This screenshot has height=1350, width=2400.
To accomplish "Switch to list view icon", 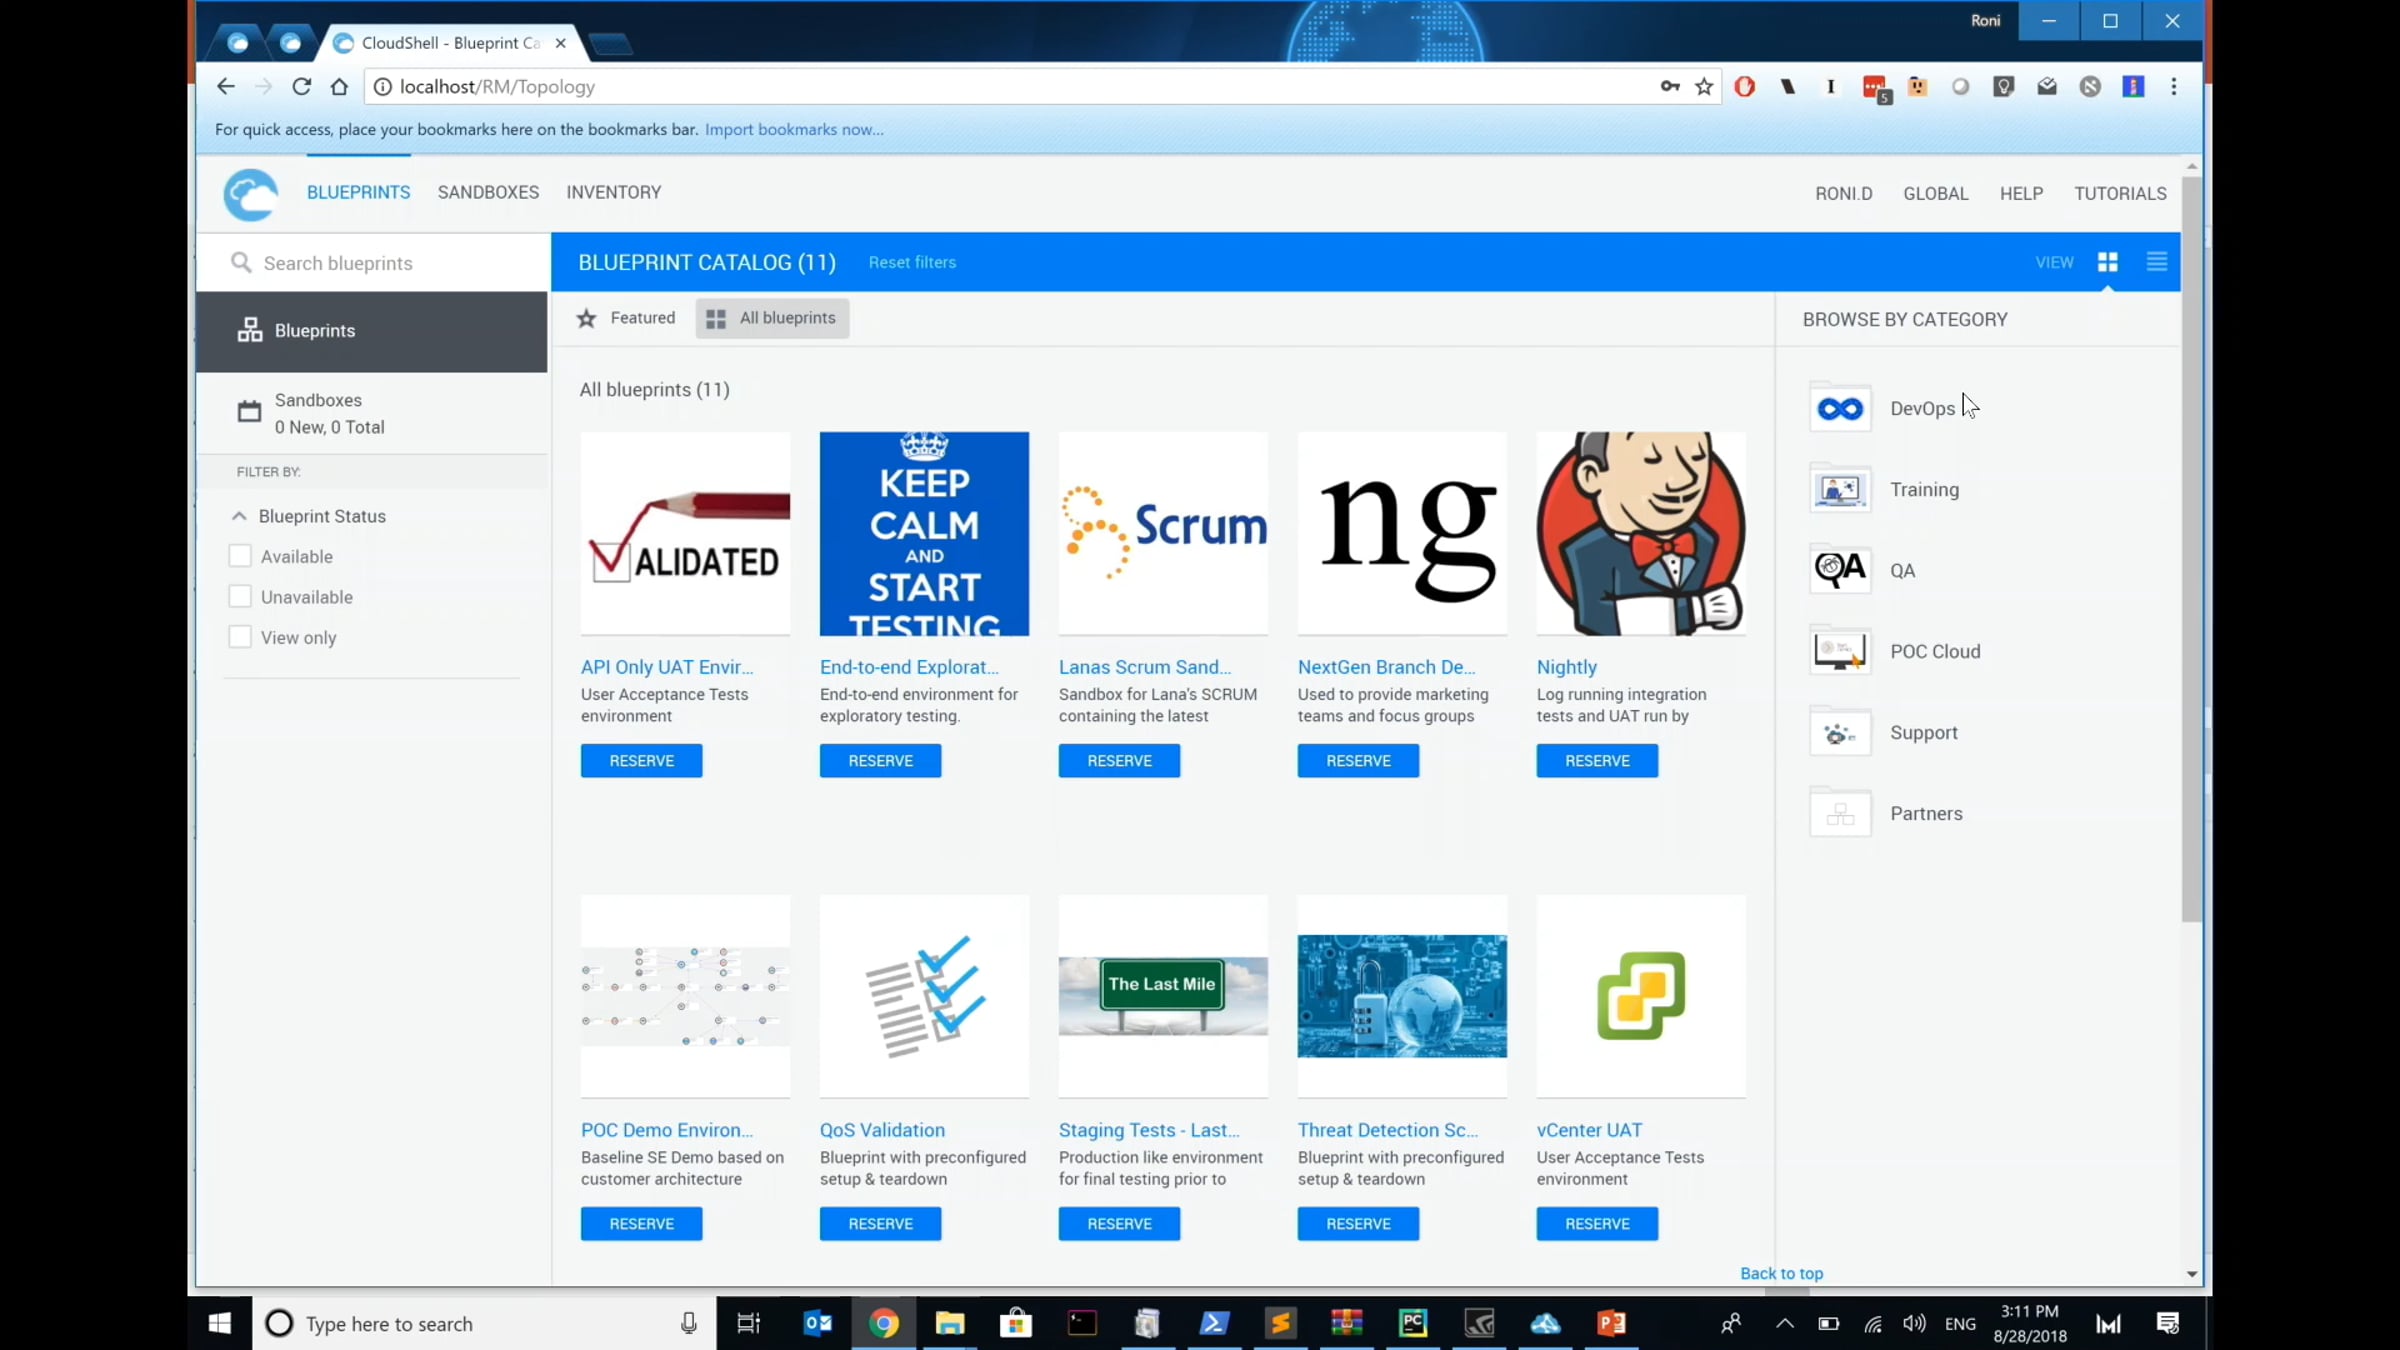I will [2157, 262].
